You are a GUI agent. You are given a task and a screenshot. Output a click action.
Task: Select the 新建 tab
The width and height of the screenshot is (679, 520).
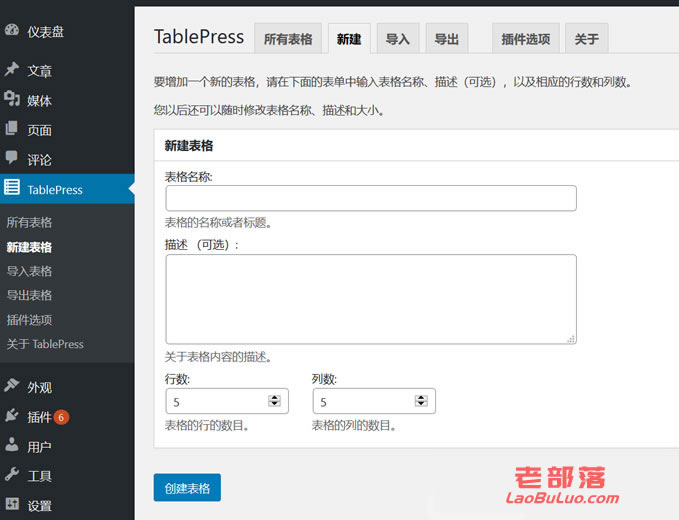[x=349, y=39]
